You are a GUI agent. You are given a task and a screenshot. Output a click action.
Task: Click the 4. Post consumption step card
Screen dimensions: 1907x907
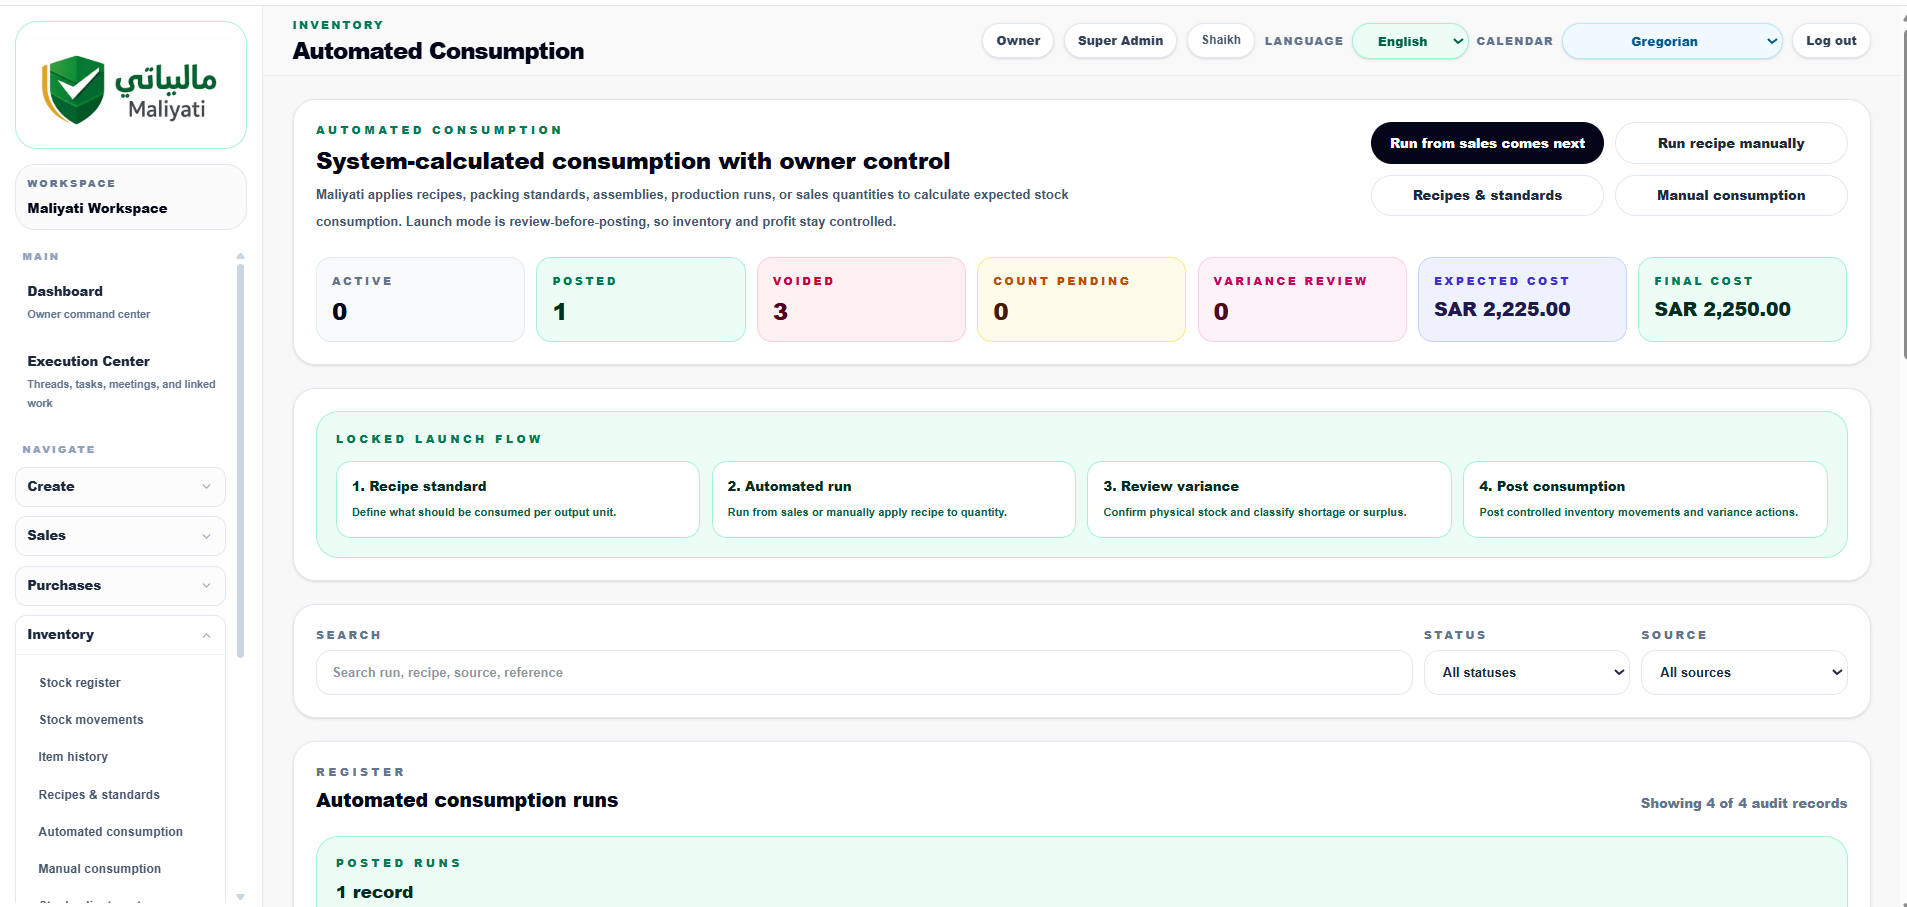pyautogui.click(x=1645, y=499)
